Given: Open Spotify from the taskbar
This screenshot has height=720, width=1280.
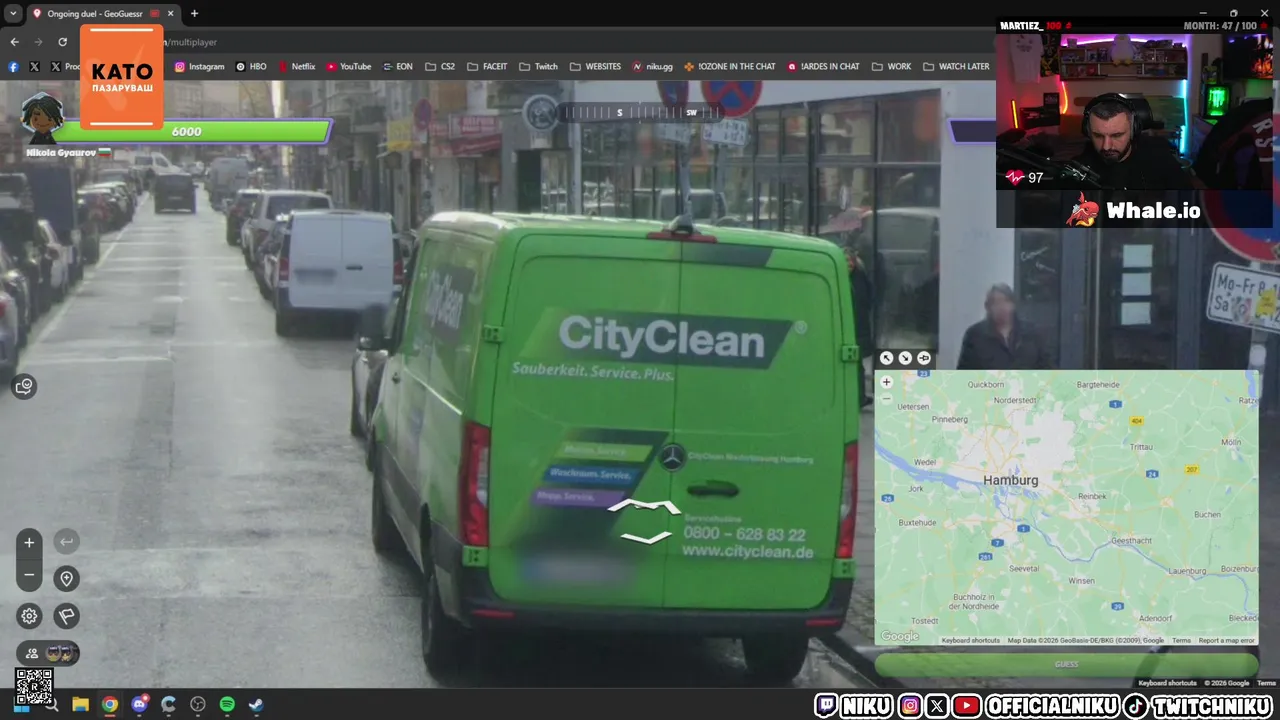Looking at the screenshot, I should coord(227,705).
